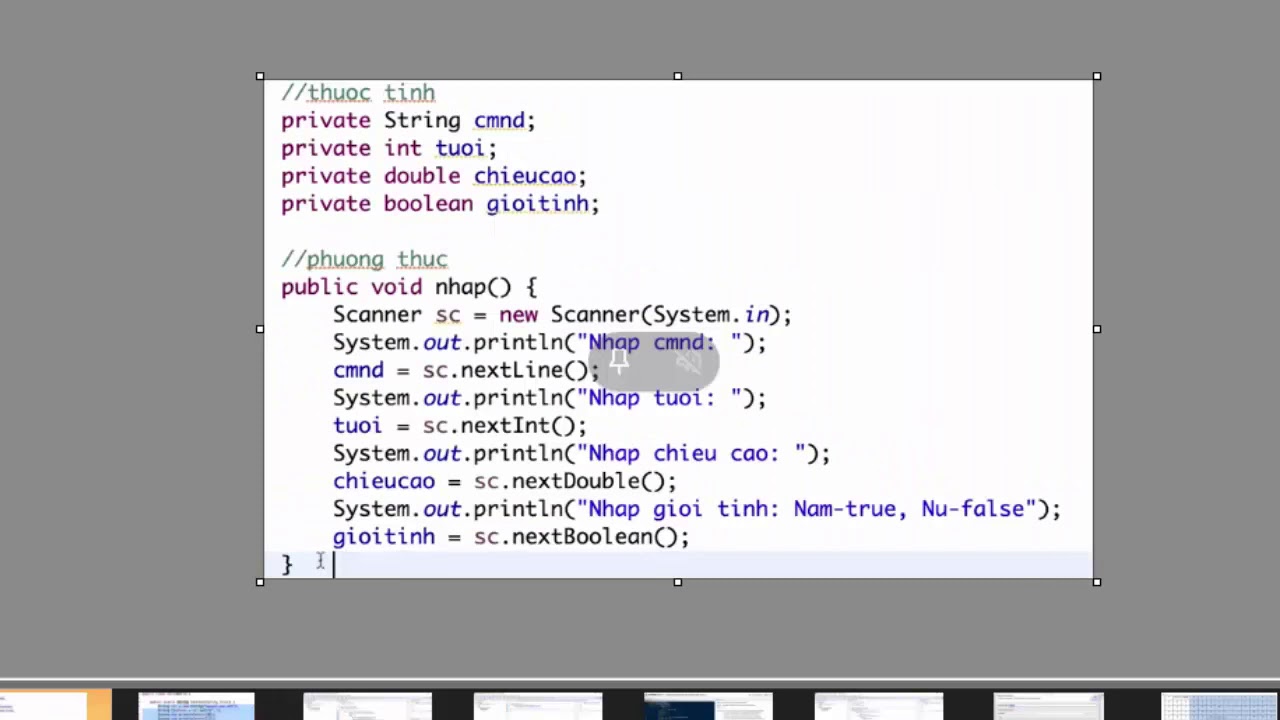Select the top-middle handle of the code image
This screenshot has width=1280, height=720.
(x=678, y=76)
